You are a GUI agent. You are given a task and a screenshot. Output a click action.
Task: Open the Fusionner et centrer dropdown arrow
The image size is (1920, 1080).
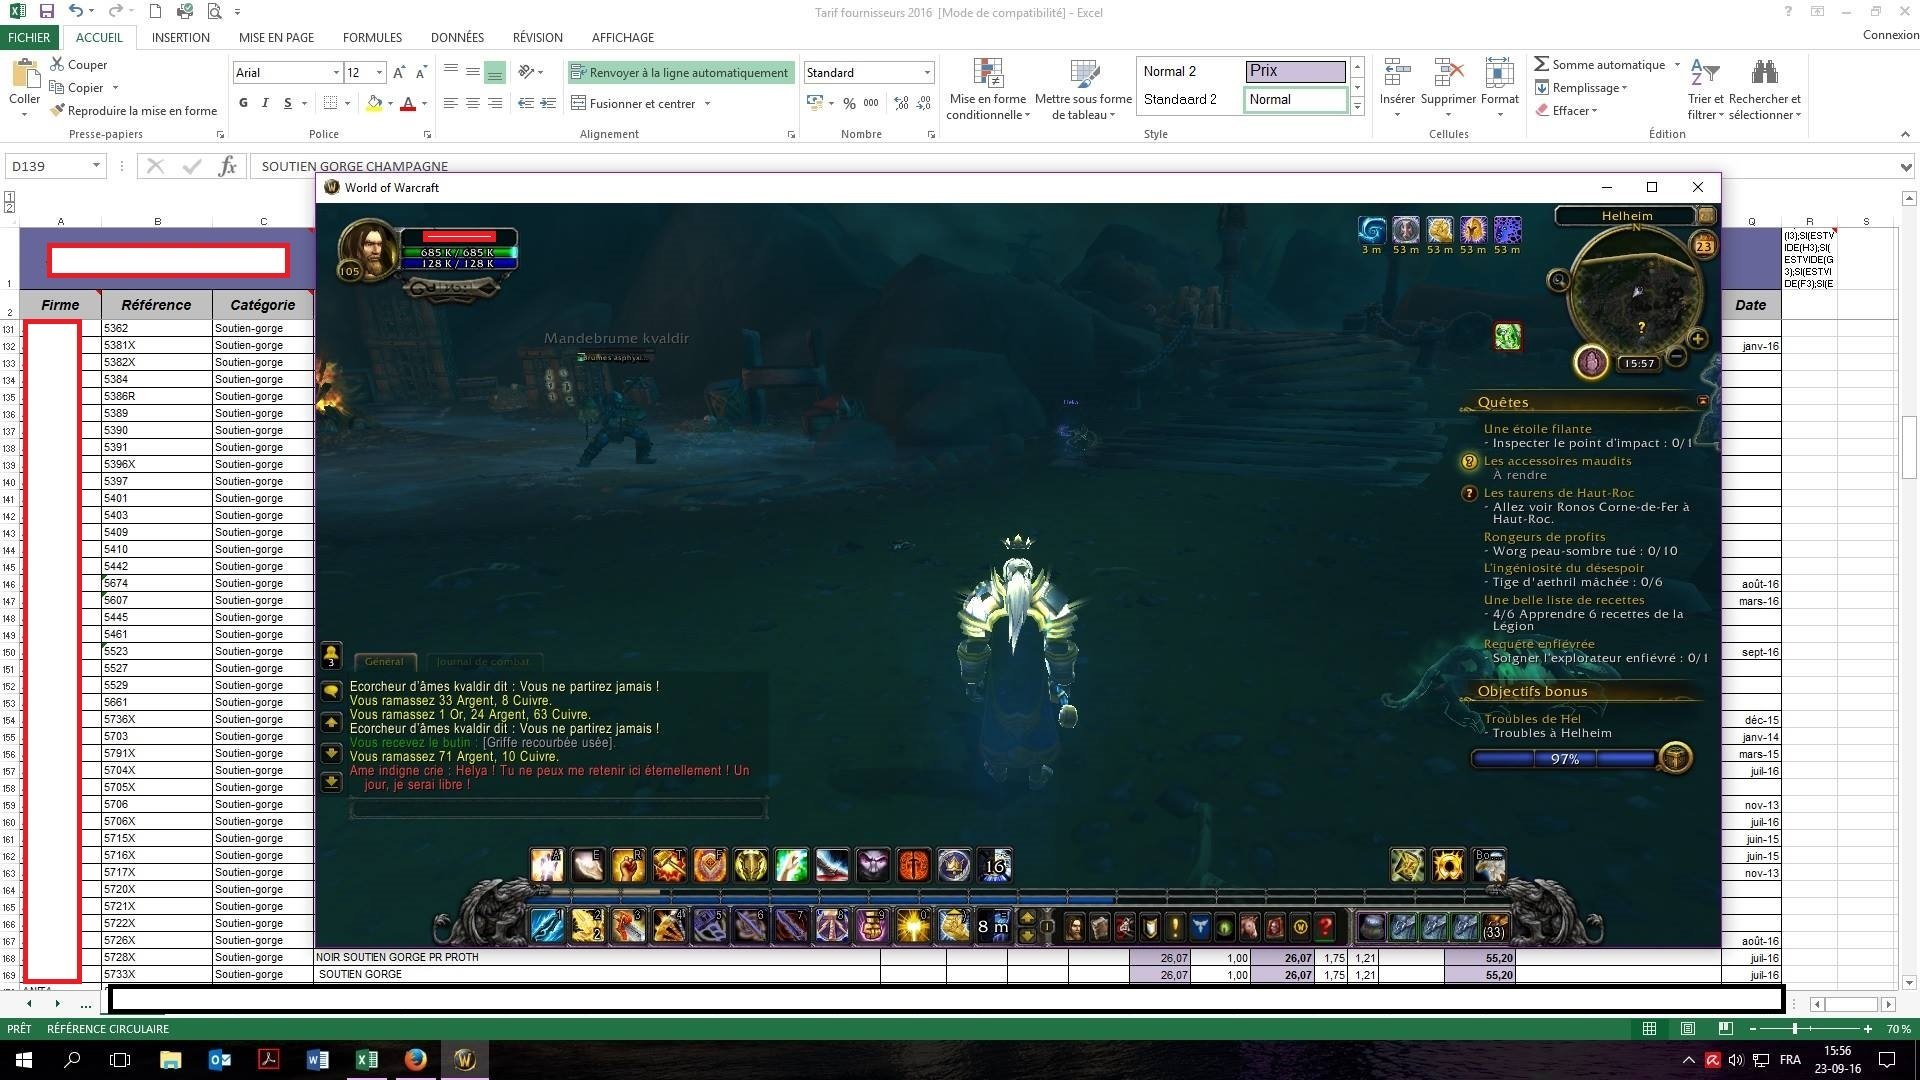point(707,103)
